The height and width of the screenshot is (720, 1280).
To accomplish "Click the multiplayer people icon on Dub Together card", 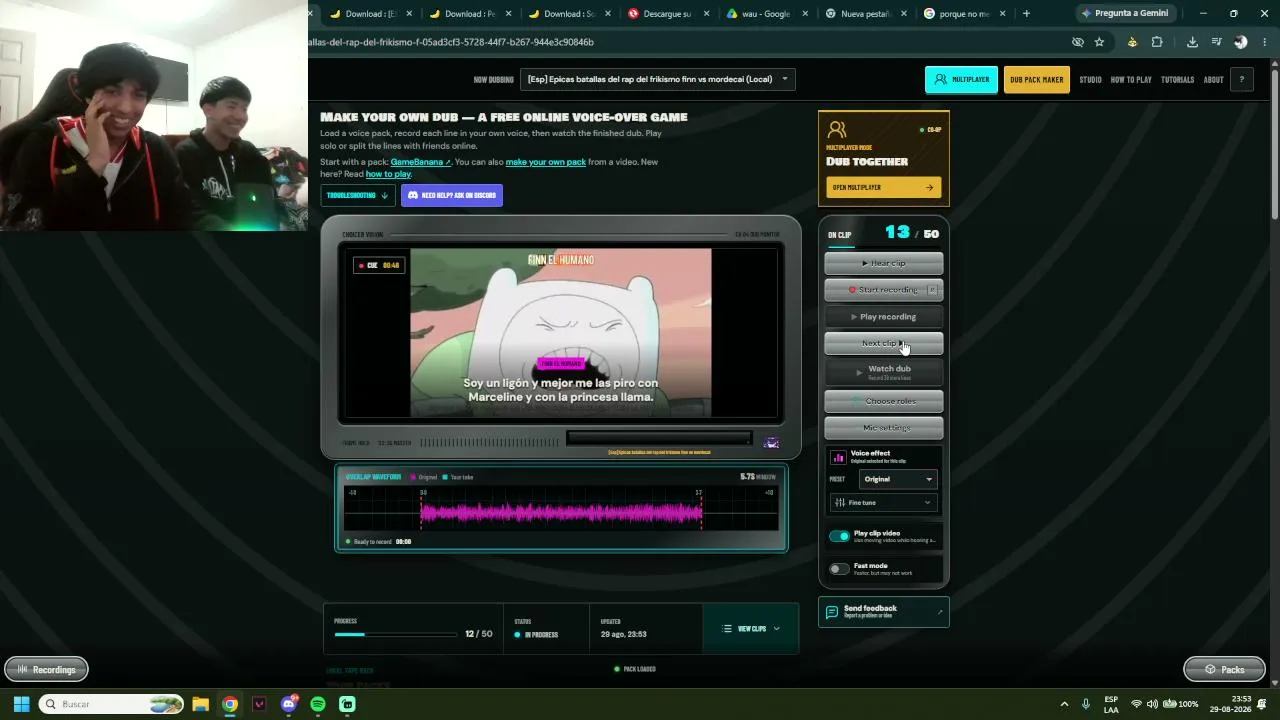I will (837, 130).
